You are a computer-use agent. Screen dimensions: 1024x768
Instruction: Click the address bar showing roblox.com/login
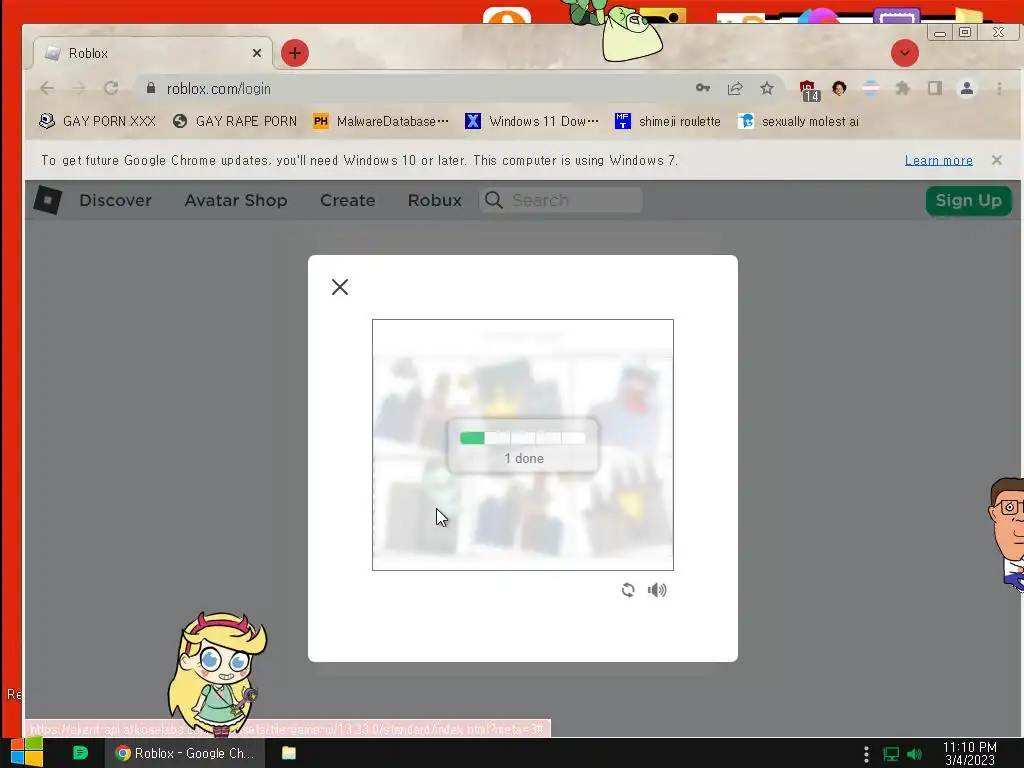click(x=418, y=88)
